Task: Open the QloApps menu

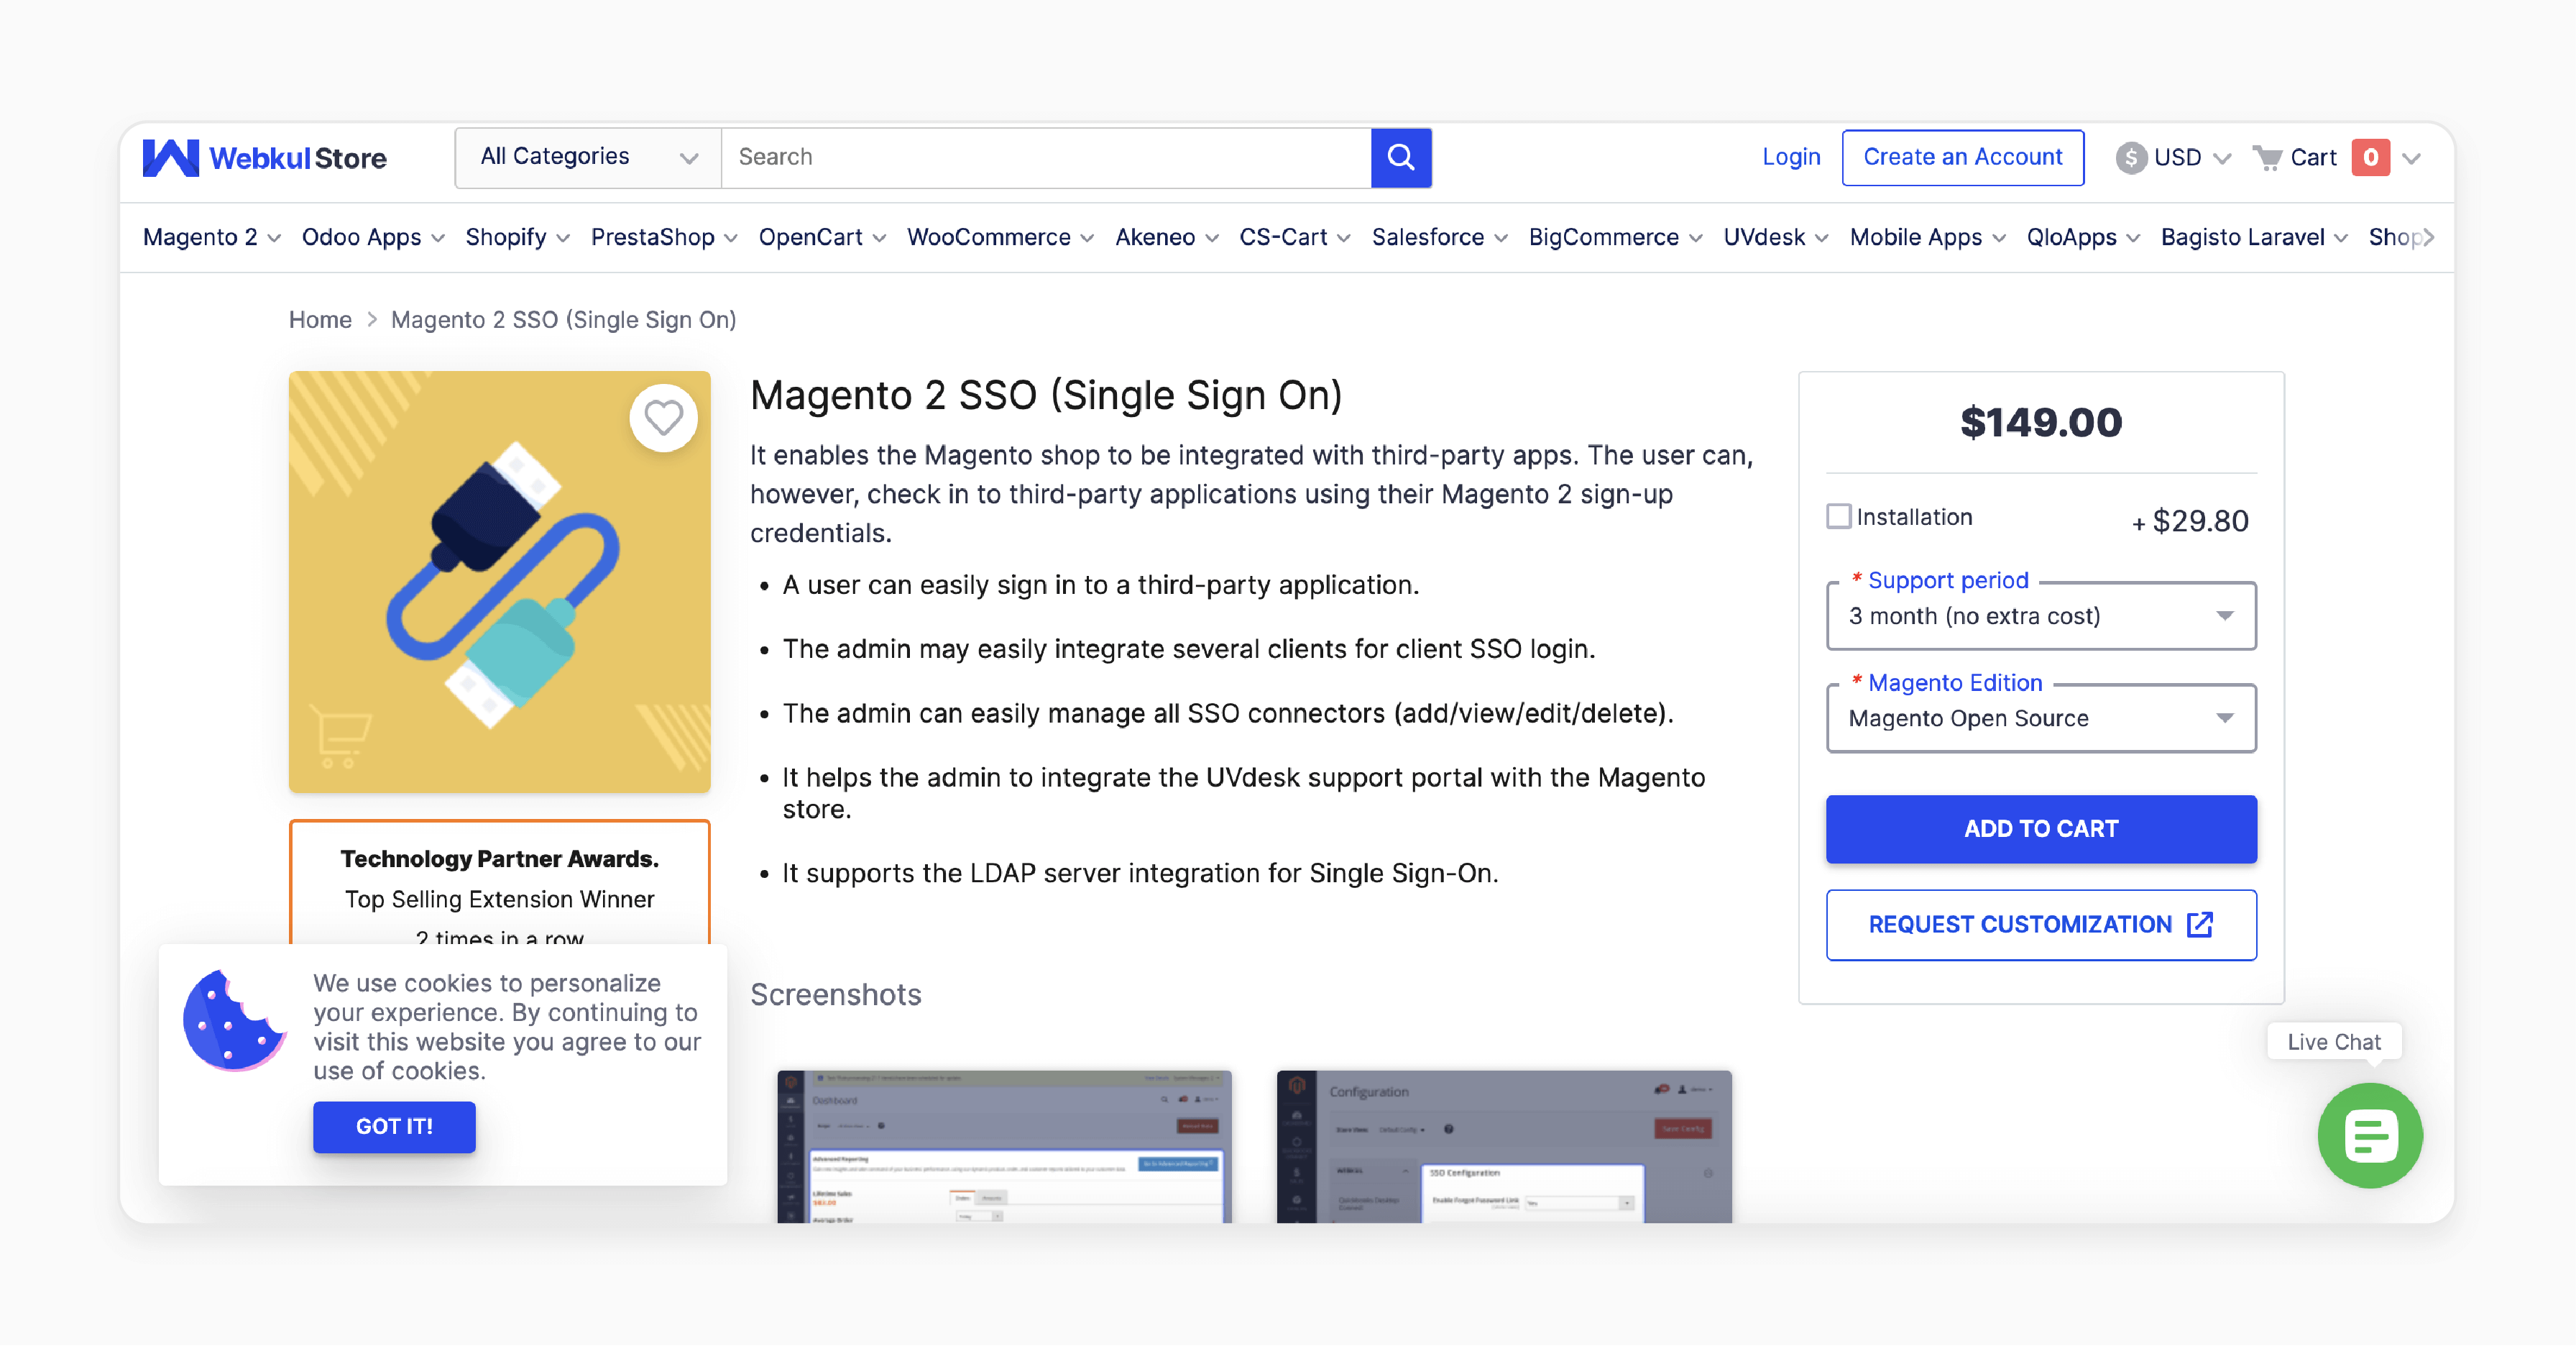Action: click(2083, 237)
